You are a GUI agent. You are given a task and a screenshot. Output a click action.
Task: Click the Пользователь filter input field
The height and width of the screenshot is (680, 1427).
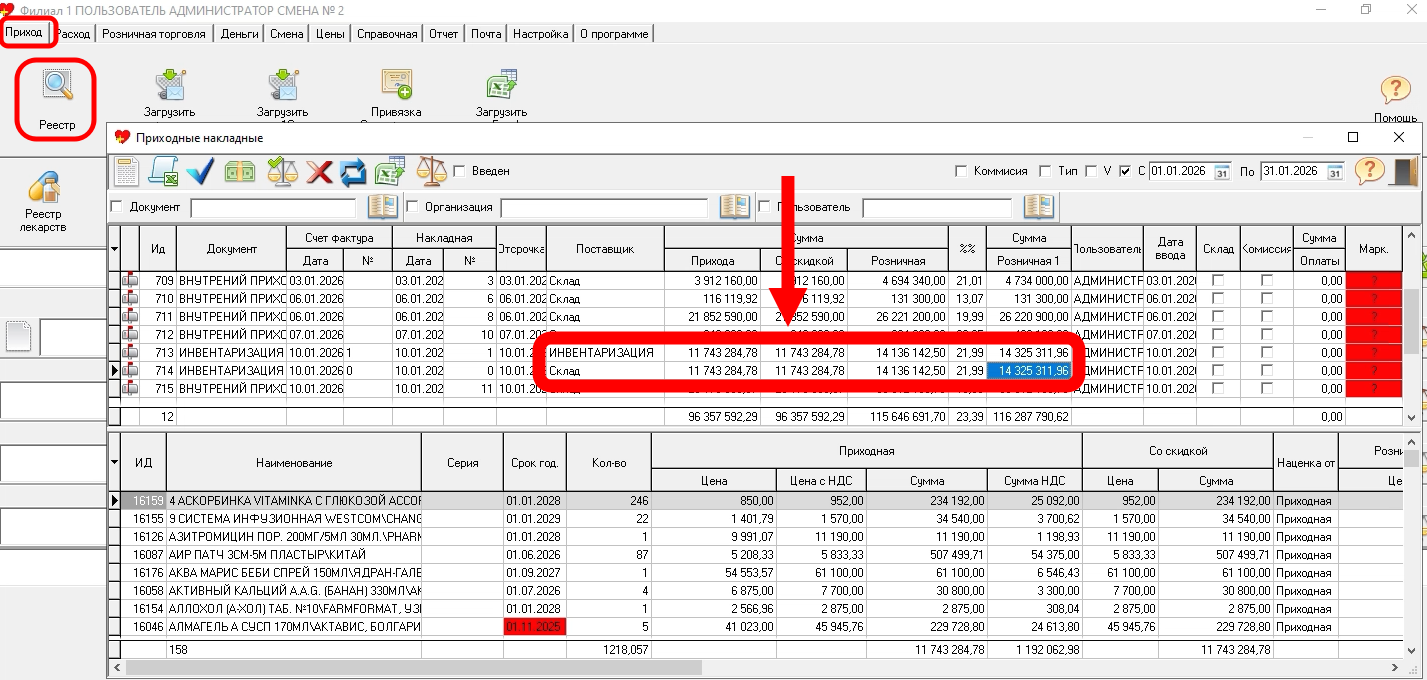point(937,207)
